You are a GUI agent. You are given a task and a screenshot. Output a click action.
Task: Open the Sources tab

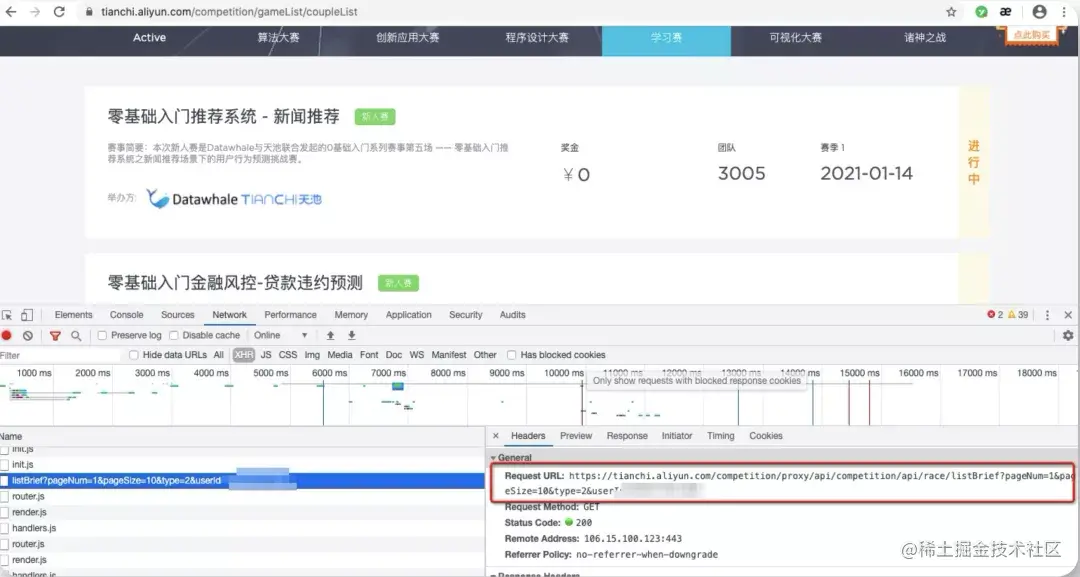pyautogui.click(x=178, y=315)
